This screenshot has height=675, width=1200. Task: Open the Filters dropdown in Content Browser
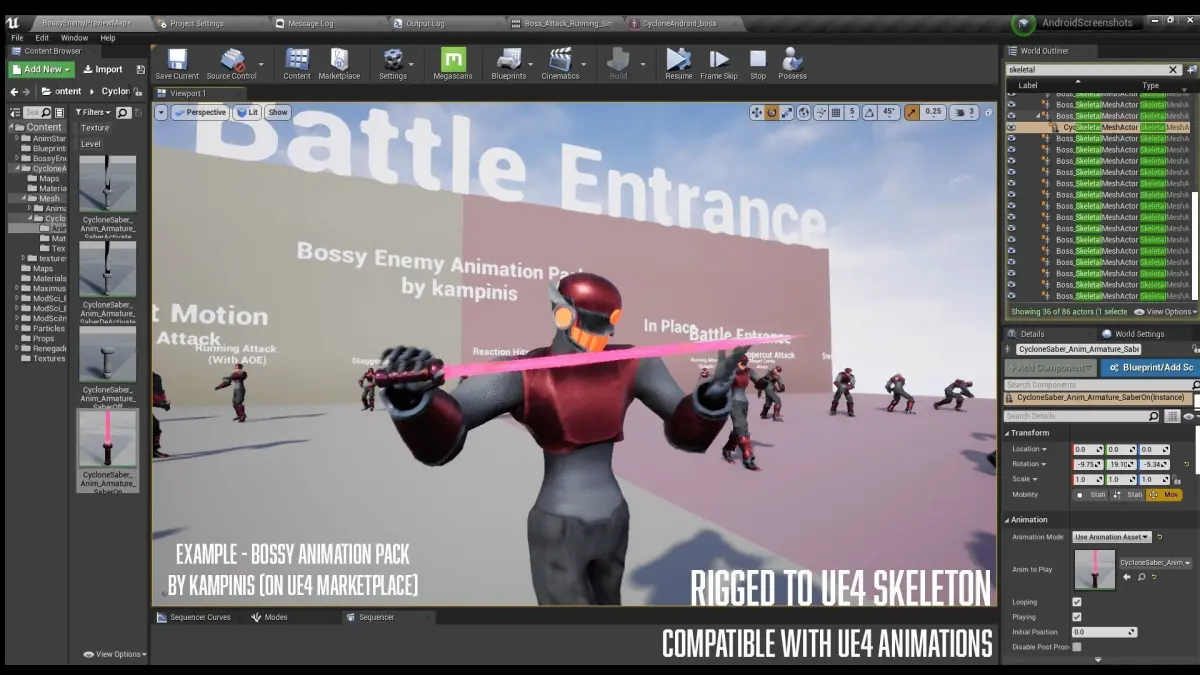tap(95, 112)
